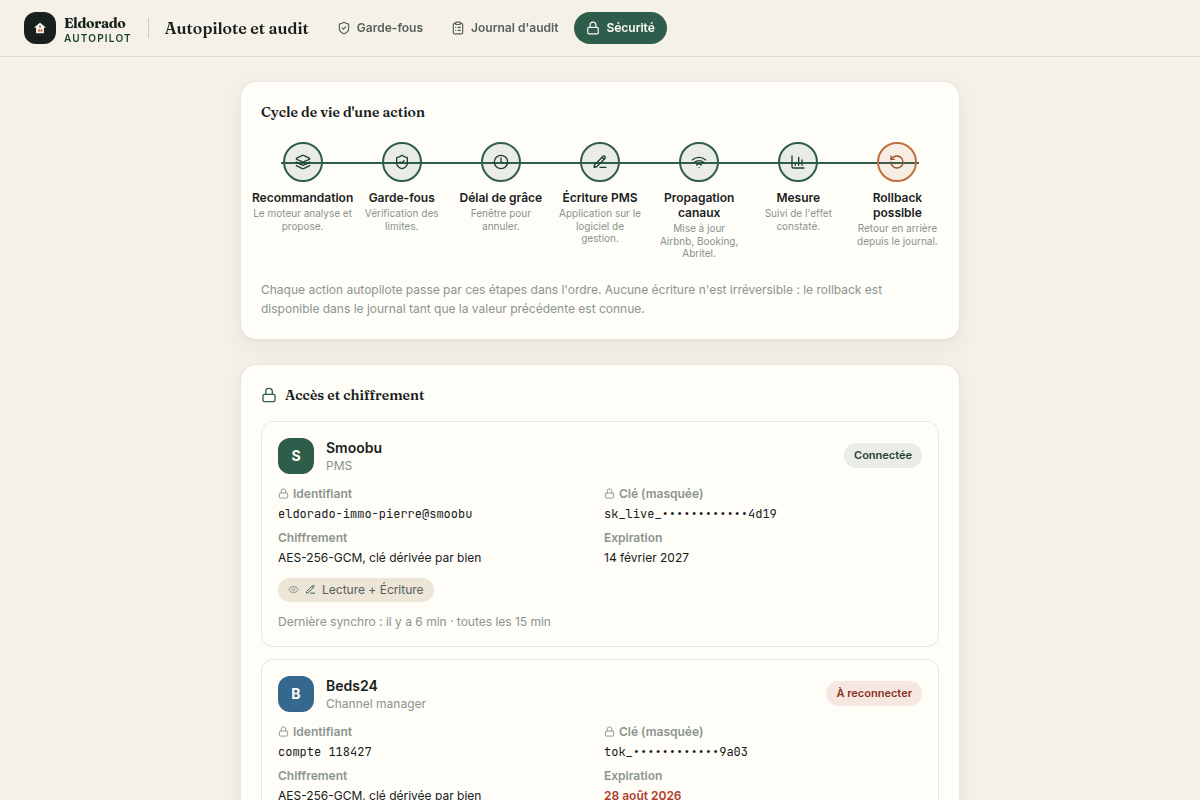Click the Channel manager subtitle under Beds24

(x=376, y=704)
